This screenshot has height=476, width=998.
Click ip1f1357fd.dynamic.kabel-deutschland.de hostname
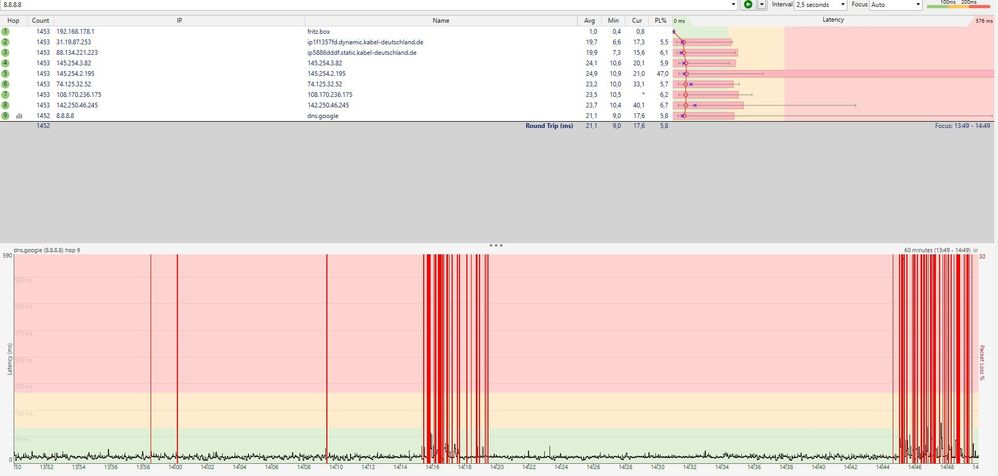(x=365, y=42)
